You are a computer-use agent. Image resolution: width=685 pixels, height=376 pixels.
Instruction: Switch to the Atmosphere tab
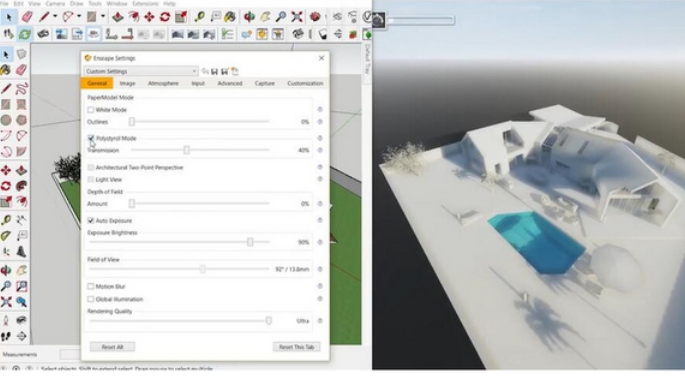[163, 83]
